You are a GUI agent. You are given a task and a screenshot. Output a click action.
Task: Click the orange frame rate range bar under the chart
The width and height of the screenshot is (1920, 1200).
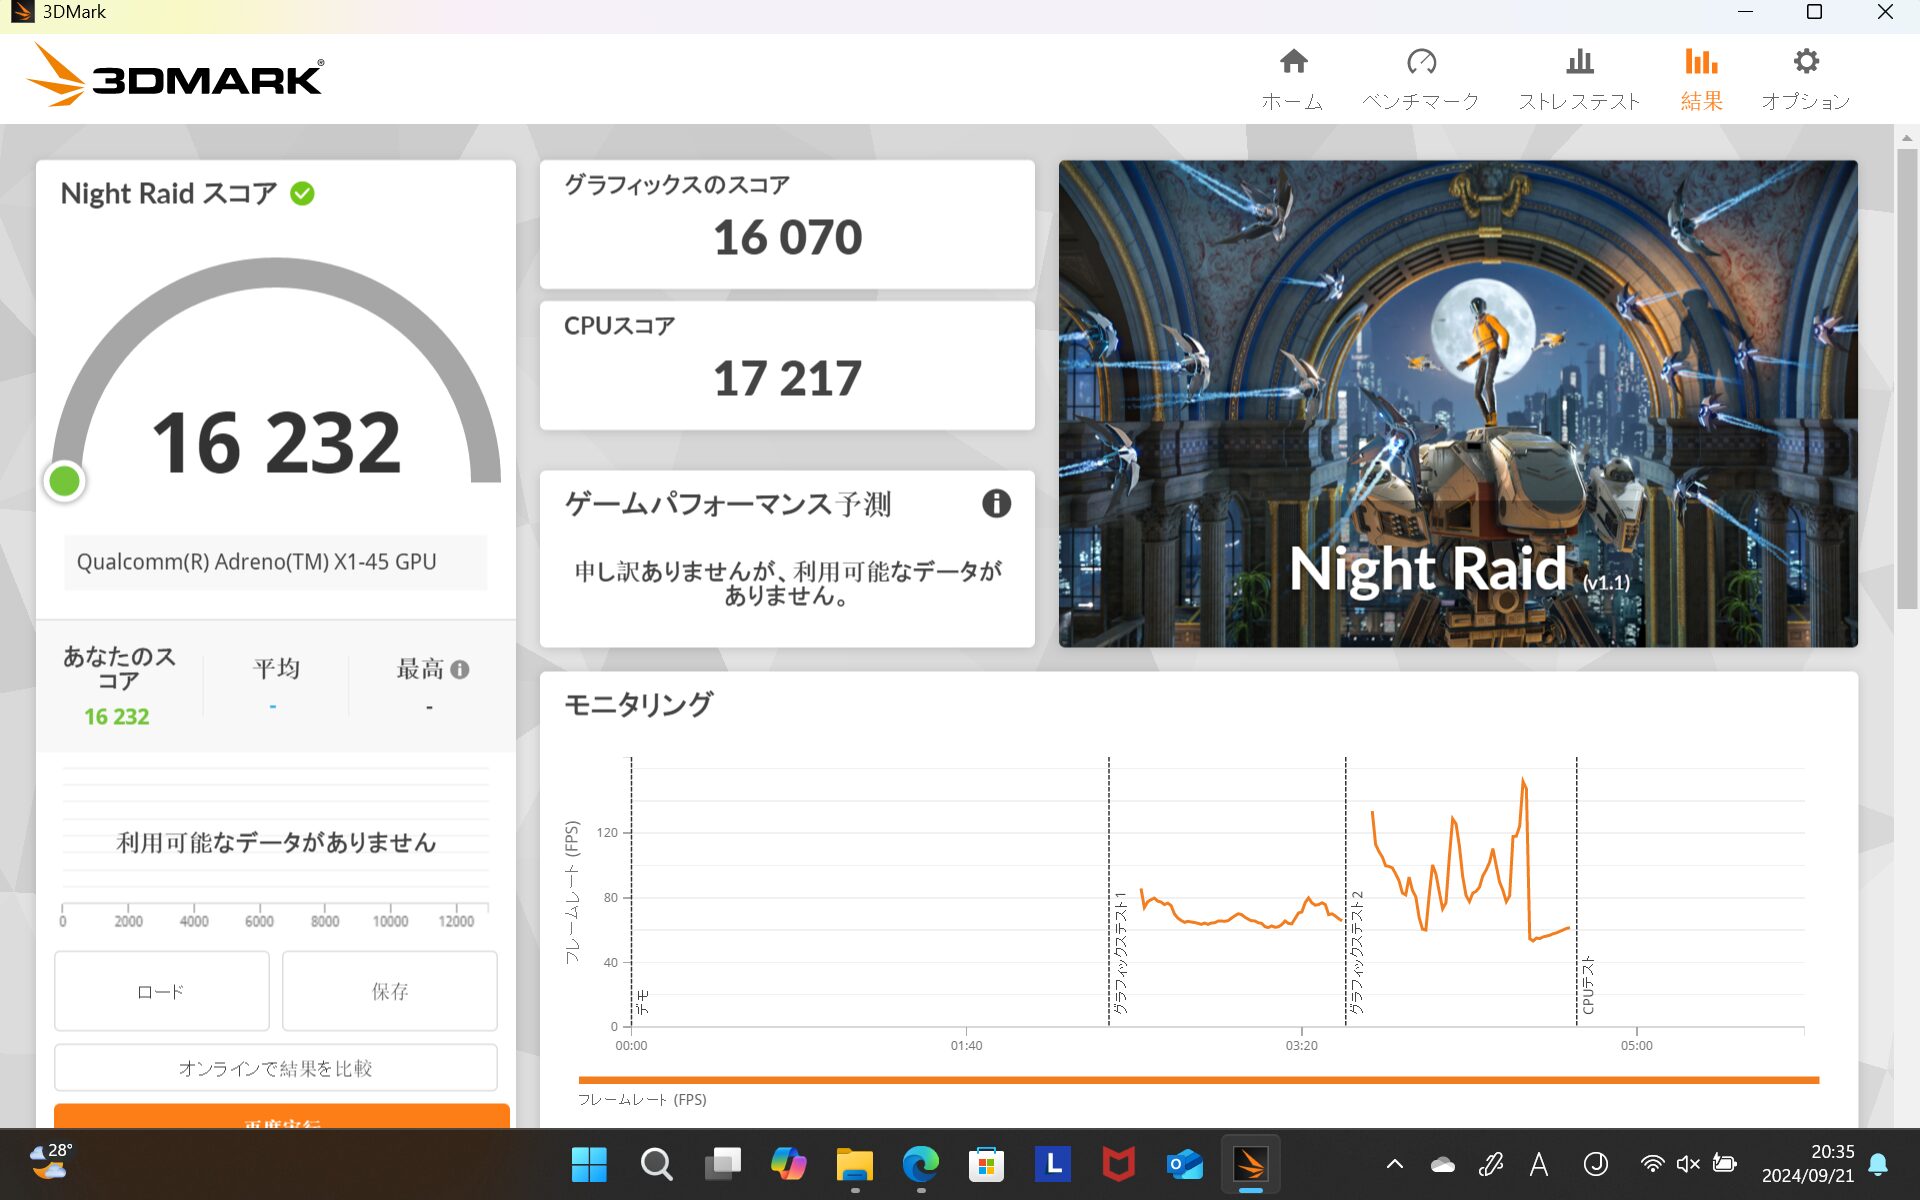point(1198,1080)
